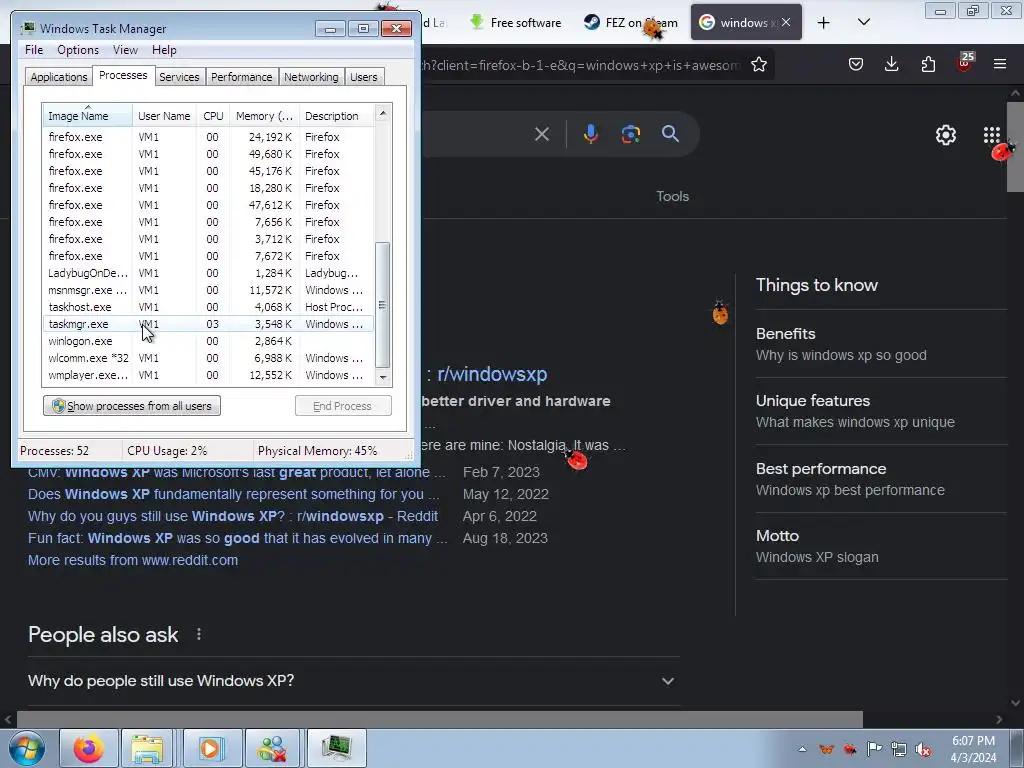The image size is (1024, 768).
Task: Click the network tray icon
Action: coord(899,749)
